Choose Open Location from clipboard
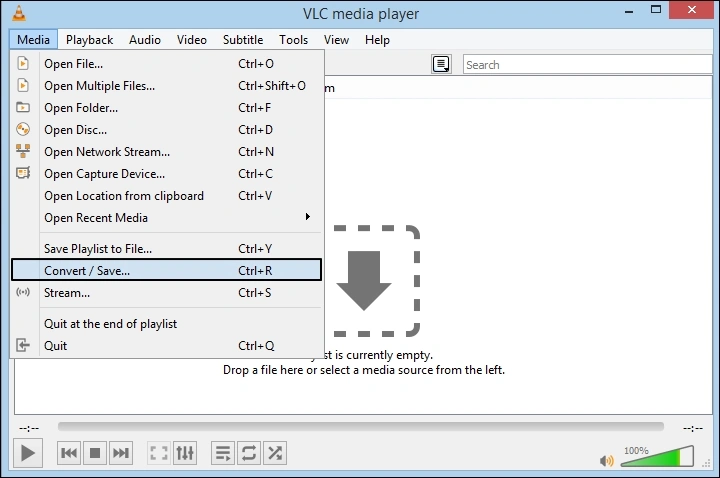 tap(167, 196)
